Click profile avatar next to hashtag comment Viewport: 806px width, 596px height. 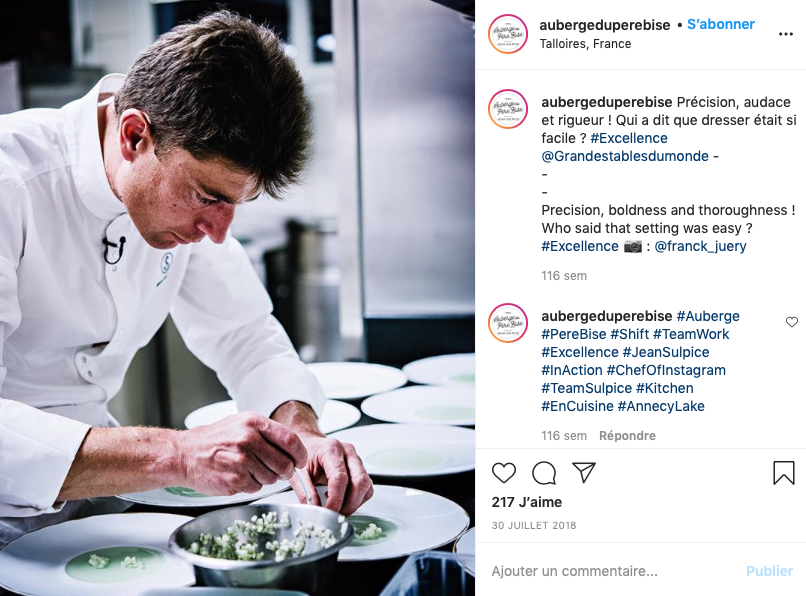[508, 323]
